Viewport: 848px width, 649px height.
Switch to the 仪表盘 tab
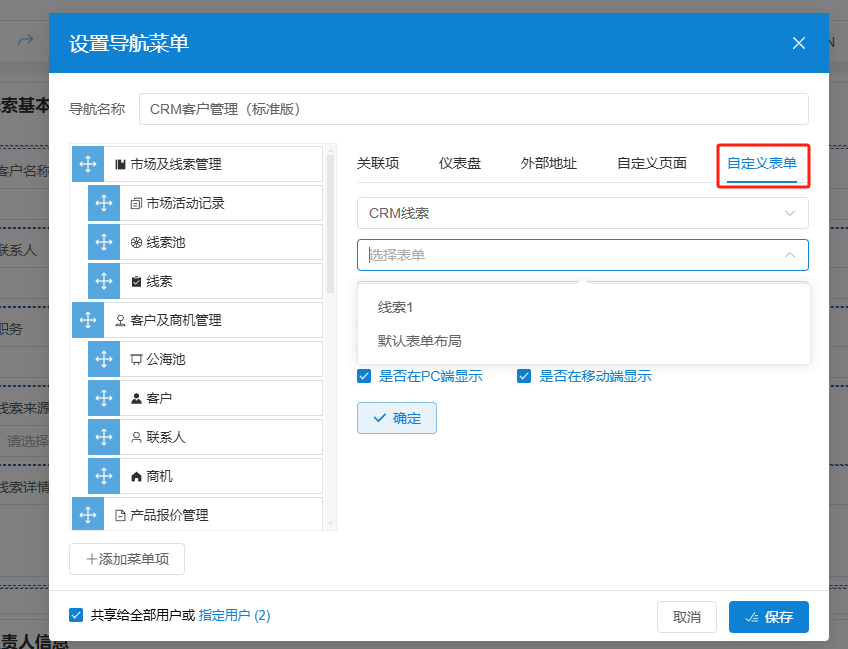coord(459,163)
